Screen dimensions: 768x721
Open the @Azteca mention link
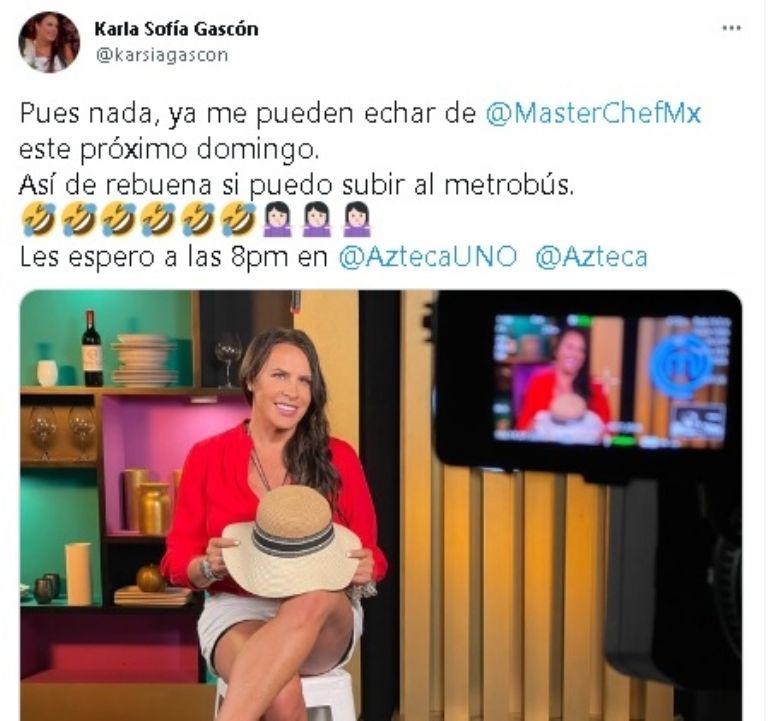click(592, 257)
